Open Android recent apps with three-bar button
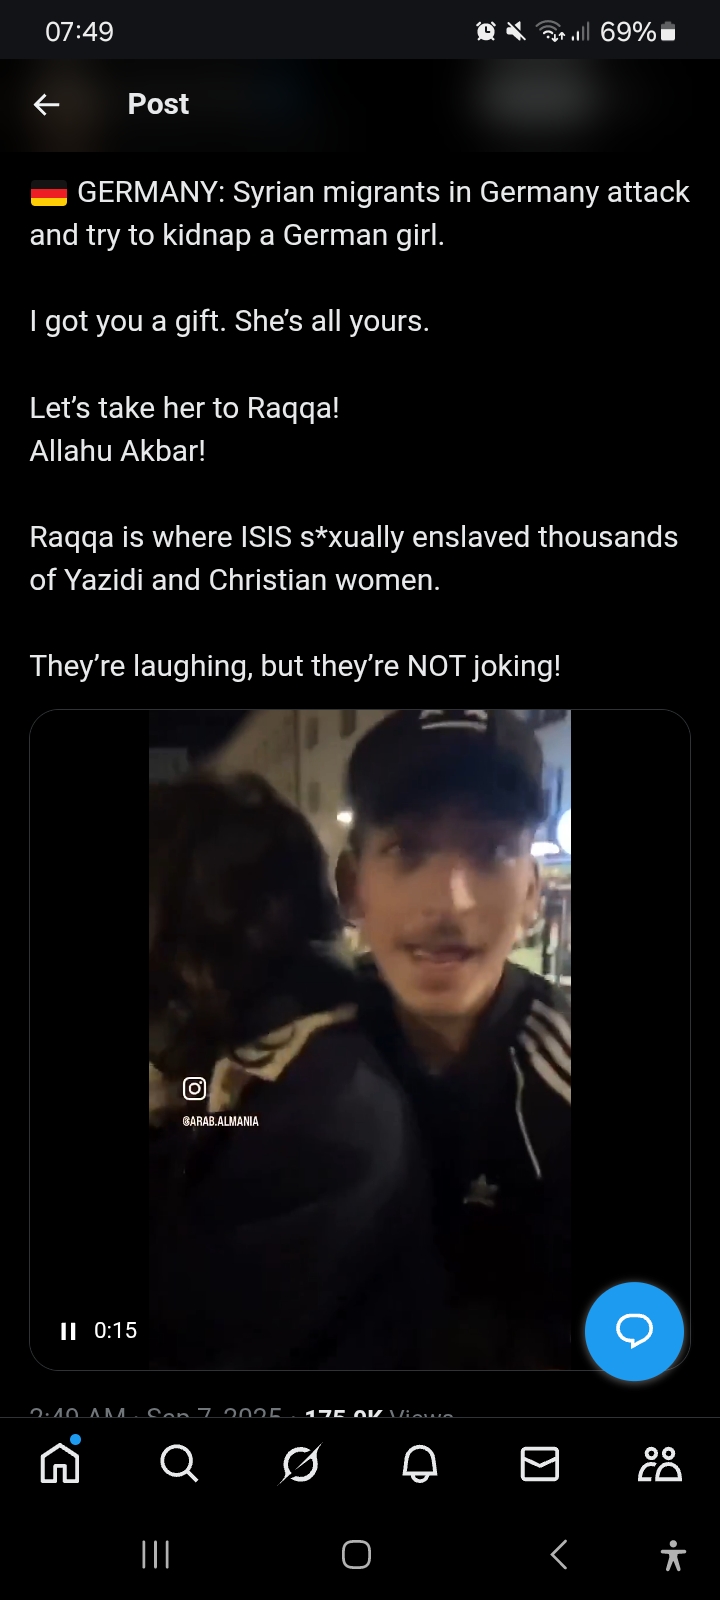The image size is (720, 1600). [155, 1554]
